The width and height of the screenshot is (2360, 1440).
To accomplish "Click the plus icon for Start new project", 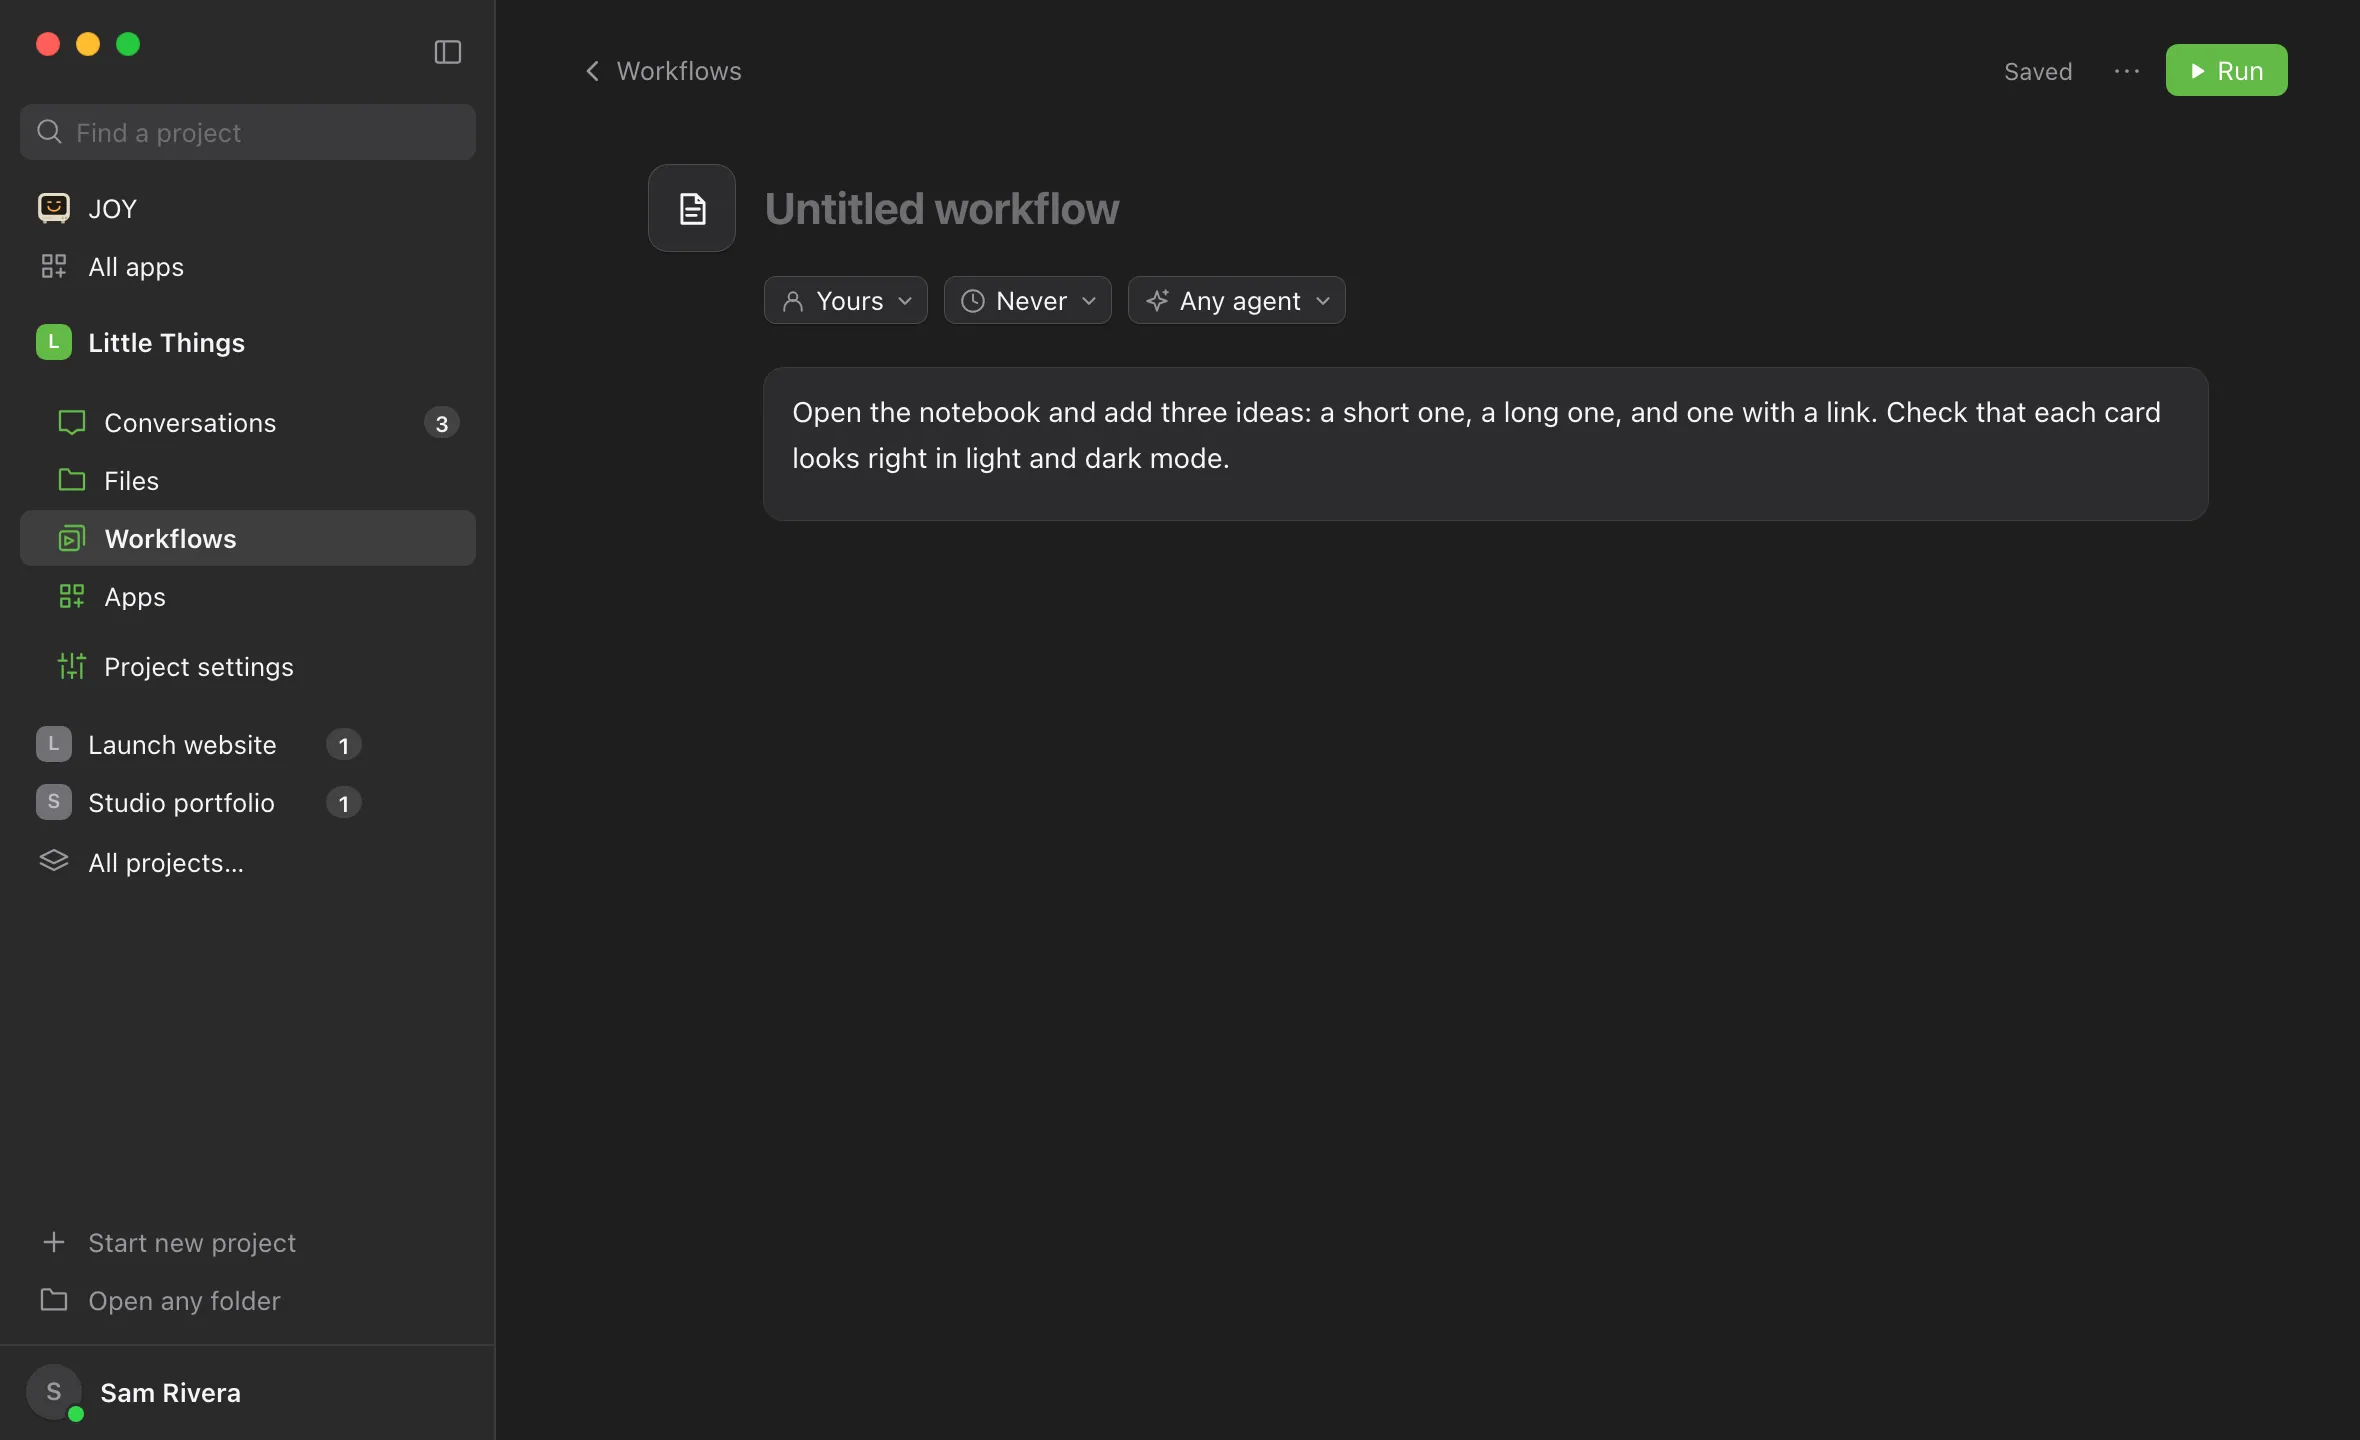I will [53, 1242].
